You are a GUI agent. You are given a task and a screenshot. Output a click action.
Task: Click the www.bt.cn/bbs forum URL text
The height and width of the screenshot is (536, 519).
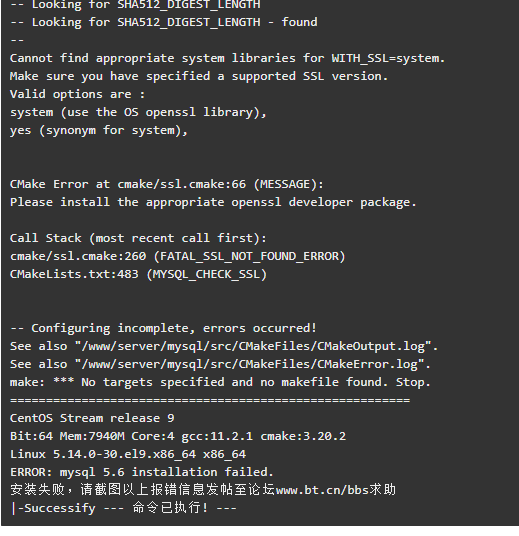[322, 490]
